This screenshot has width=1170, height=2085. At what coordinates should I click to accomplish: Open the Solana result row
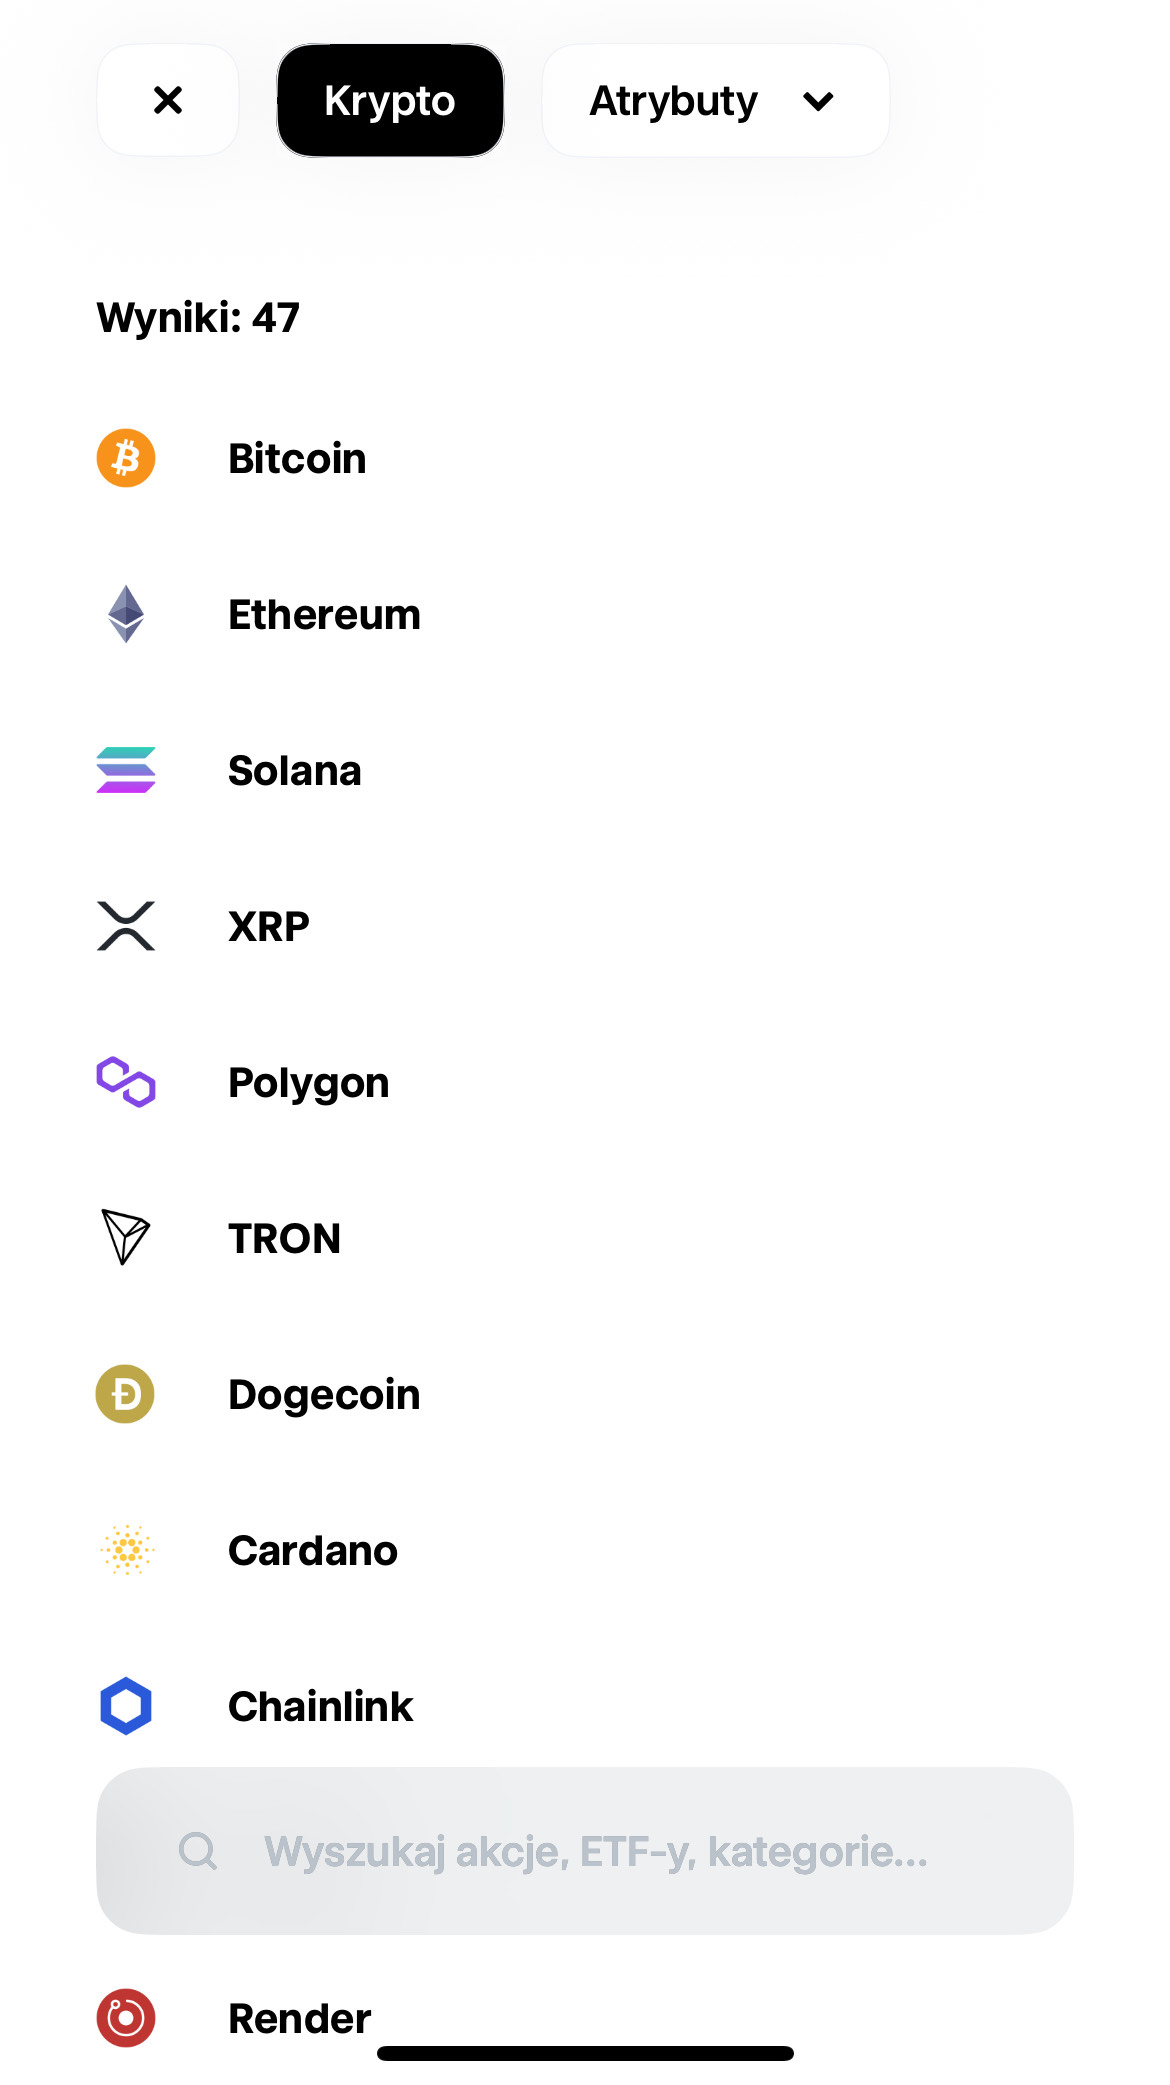pos(294,771)
